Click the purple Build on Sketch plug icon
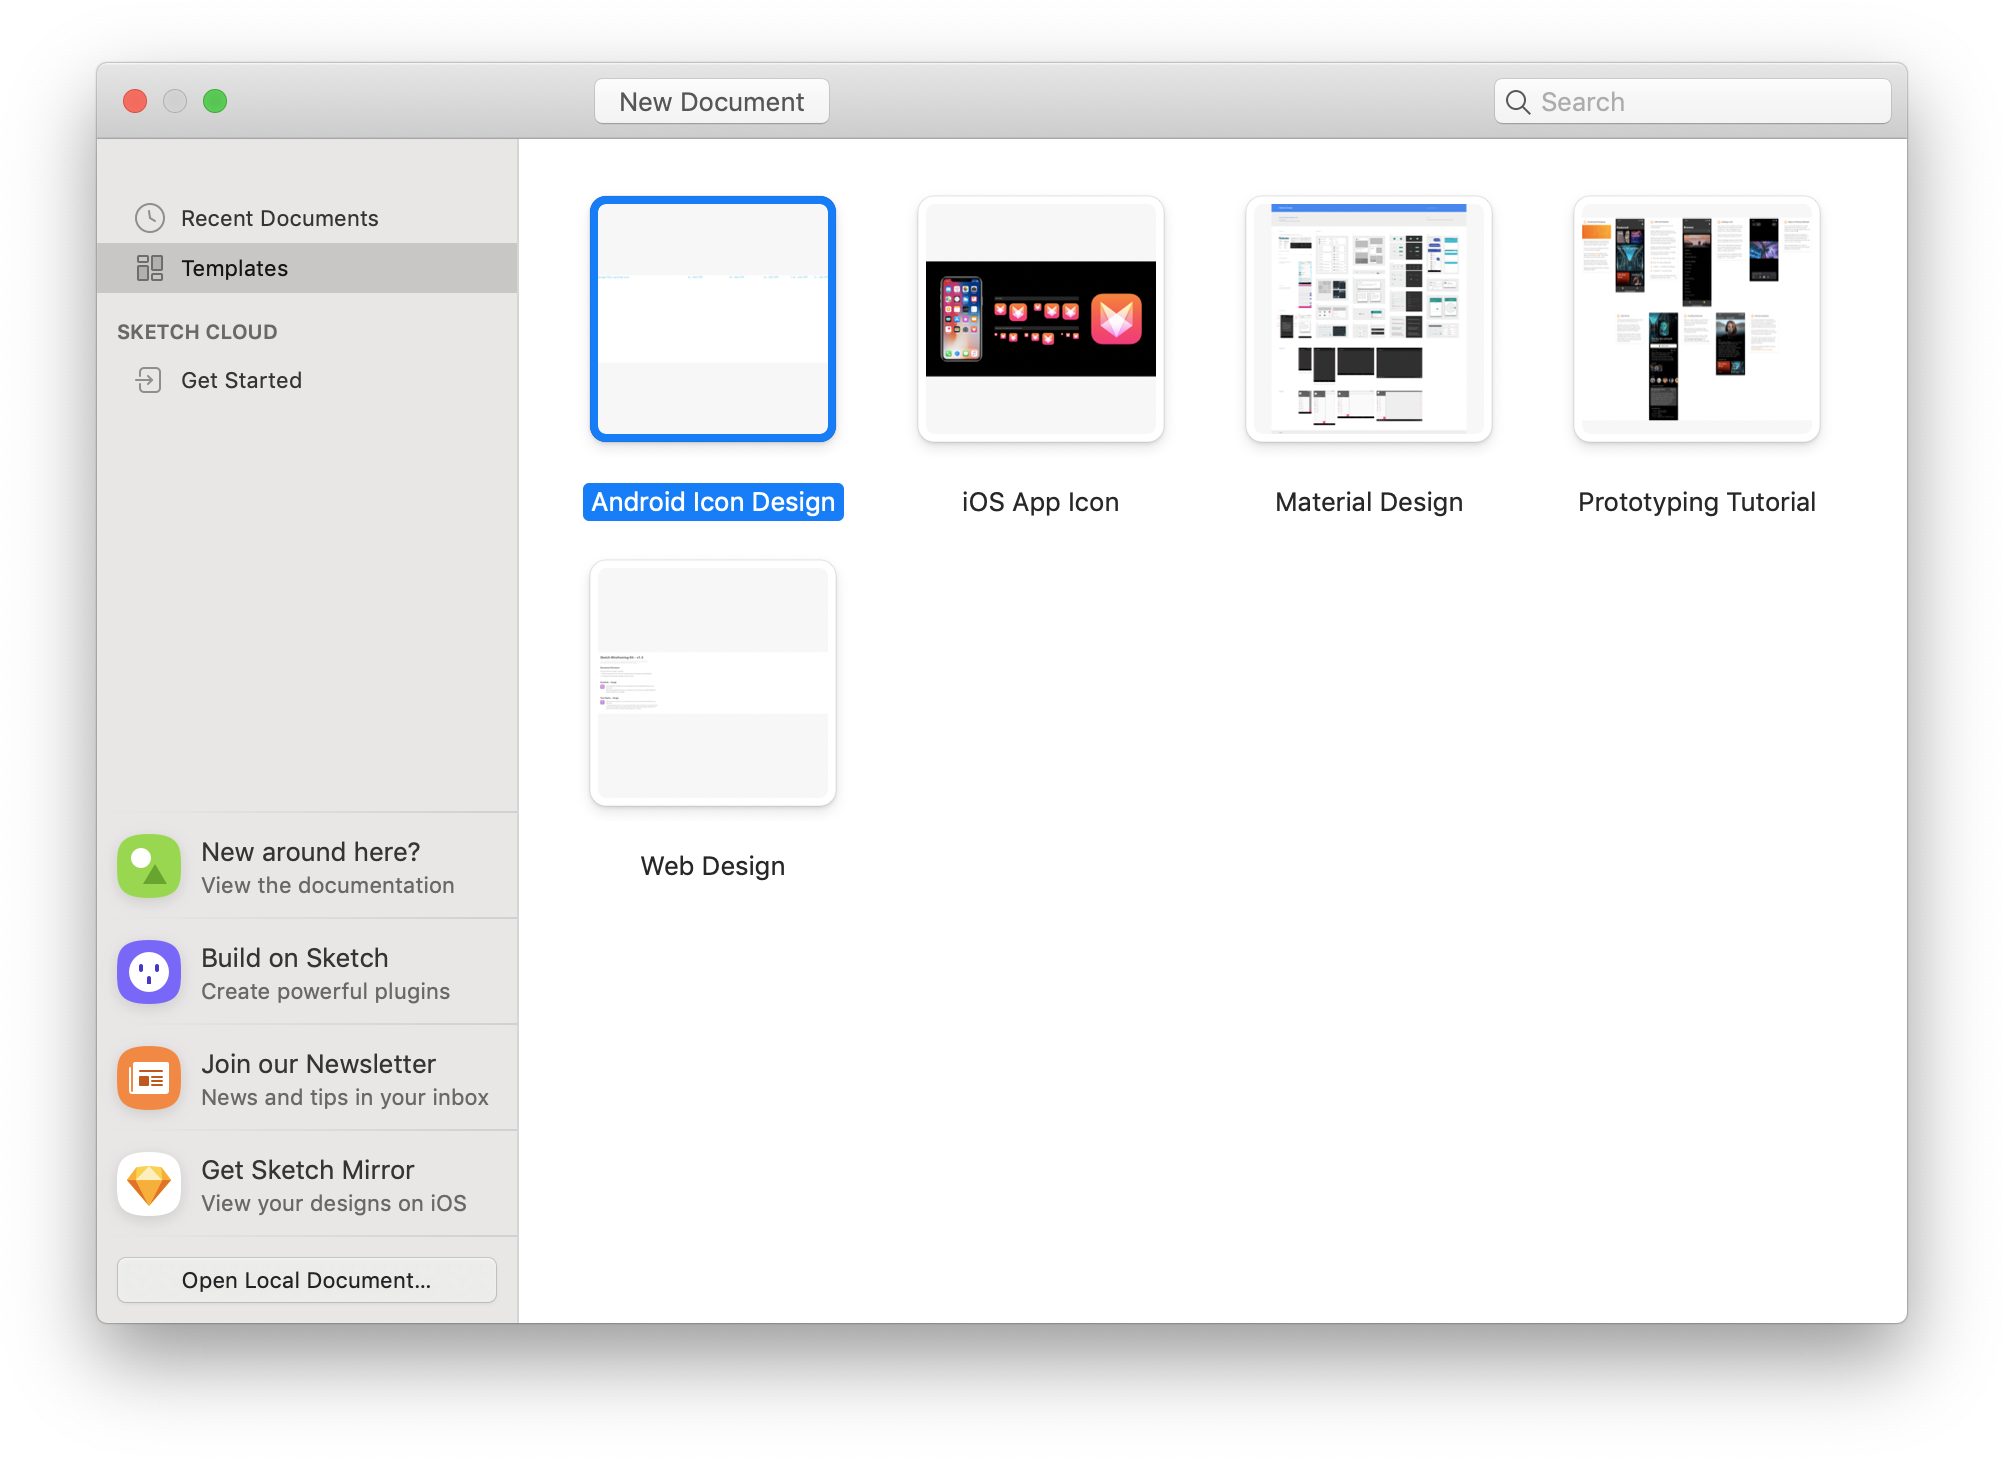The image size is (2003, 1457). 149,972
